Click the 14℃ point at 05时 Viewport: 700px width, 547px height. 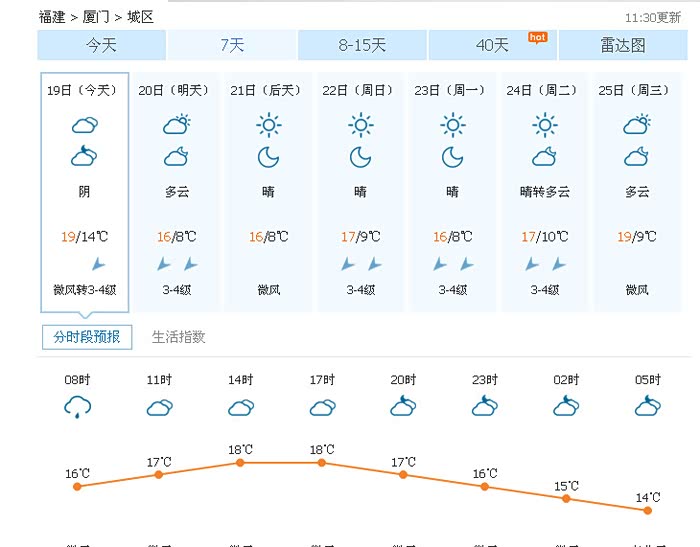(647, 510)
